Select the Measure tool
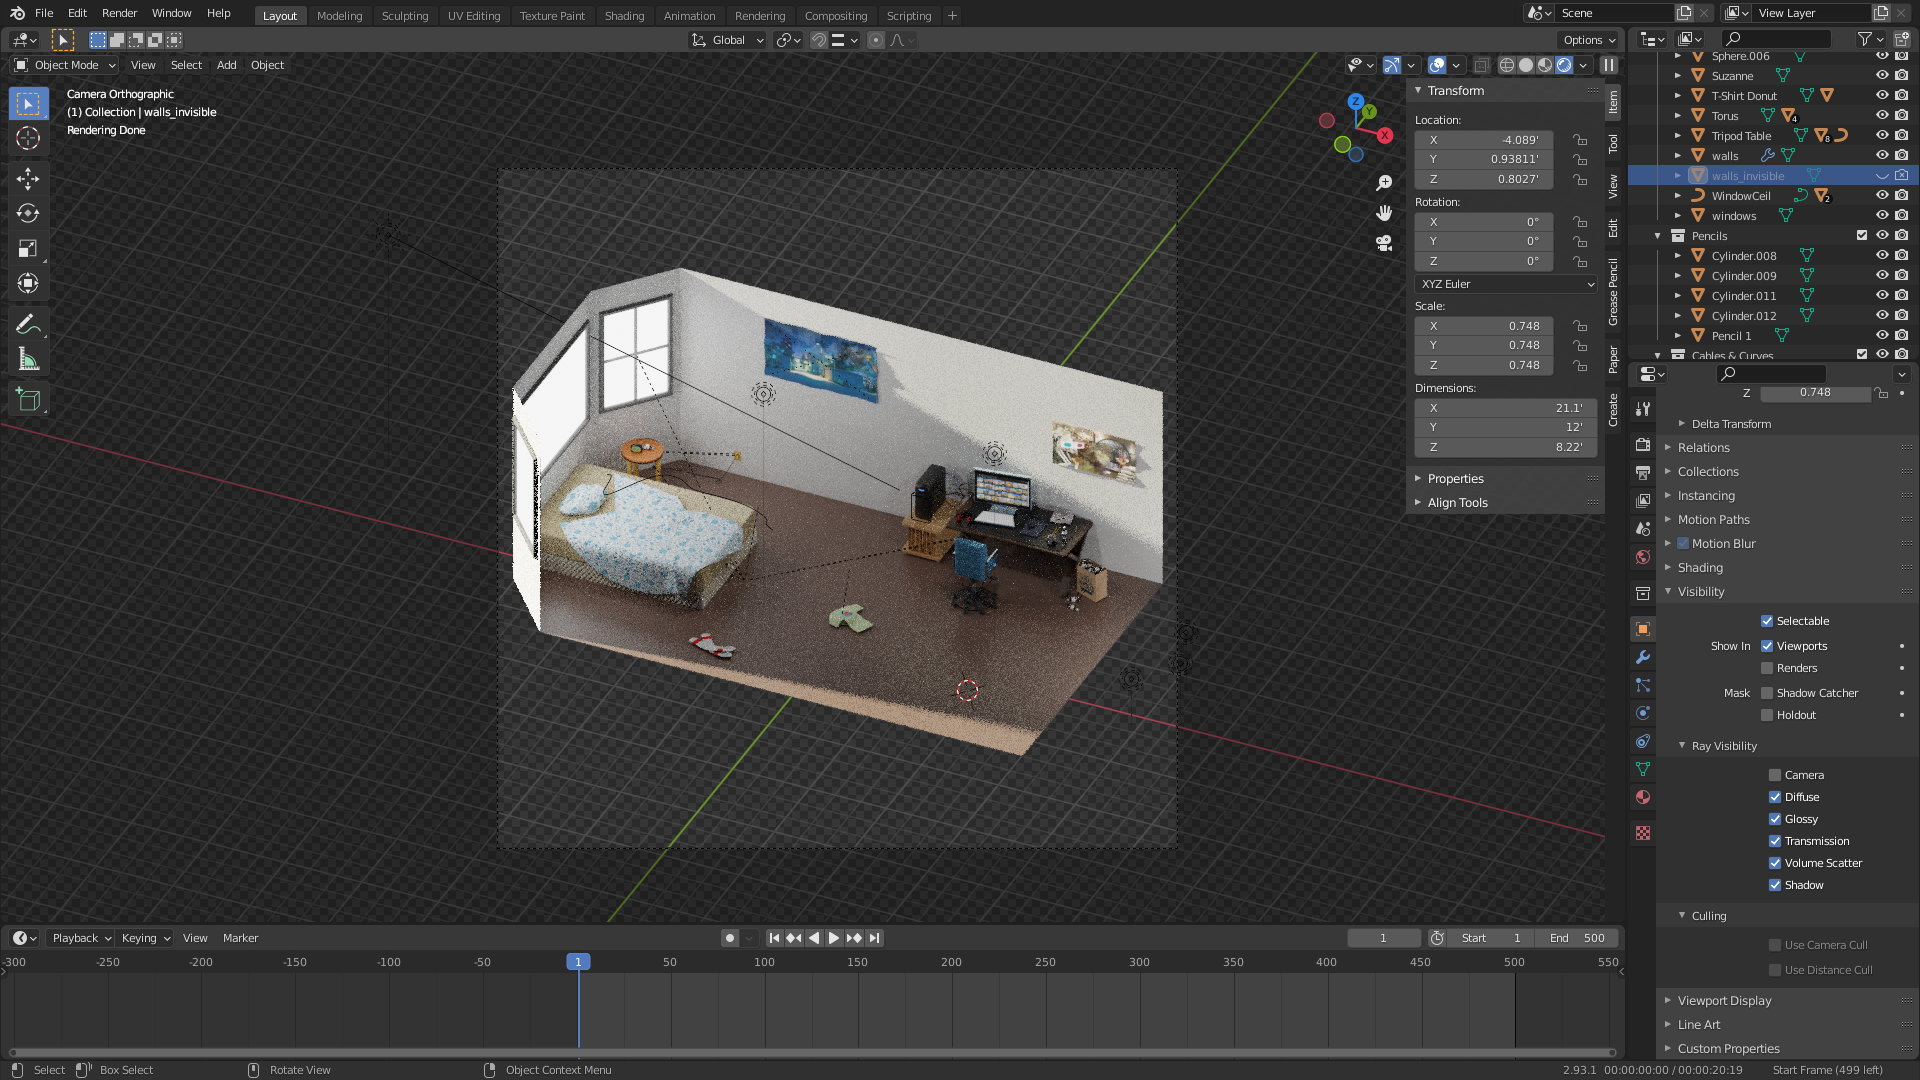 (x=28, y=360)
